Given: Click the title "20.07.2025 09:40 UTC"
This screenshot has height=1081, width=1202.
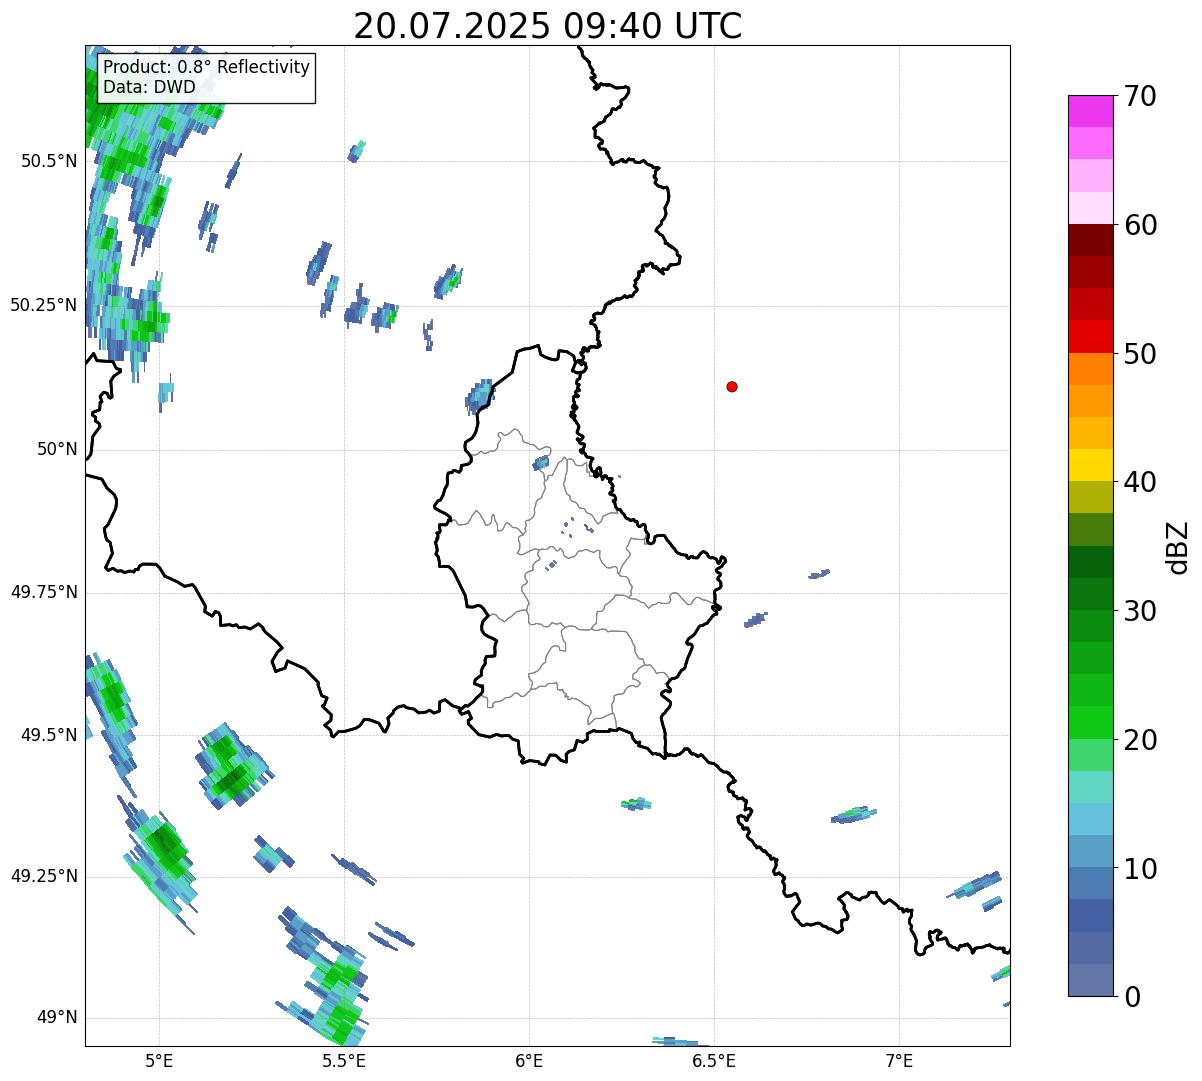Looking at the screenshot, I should pos(548,26).
